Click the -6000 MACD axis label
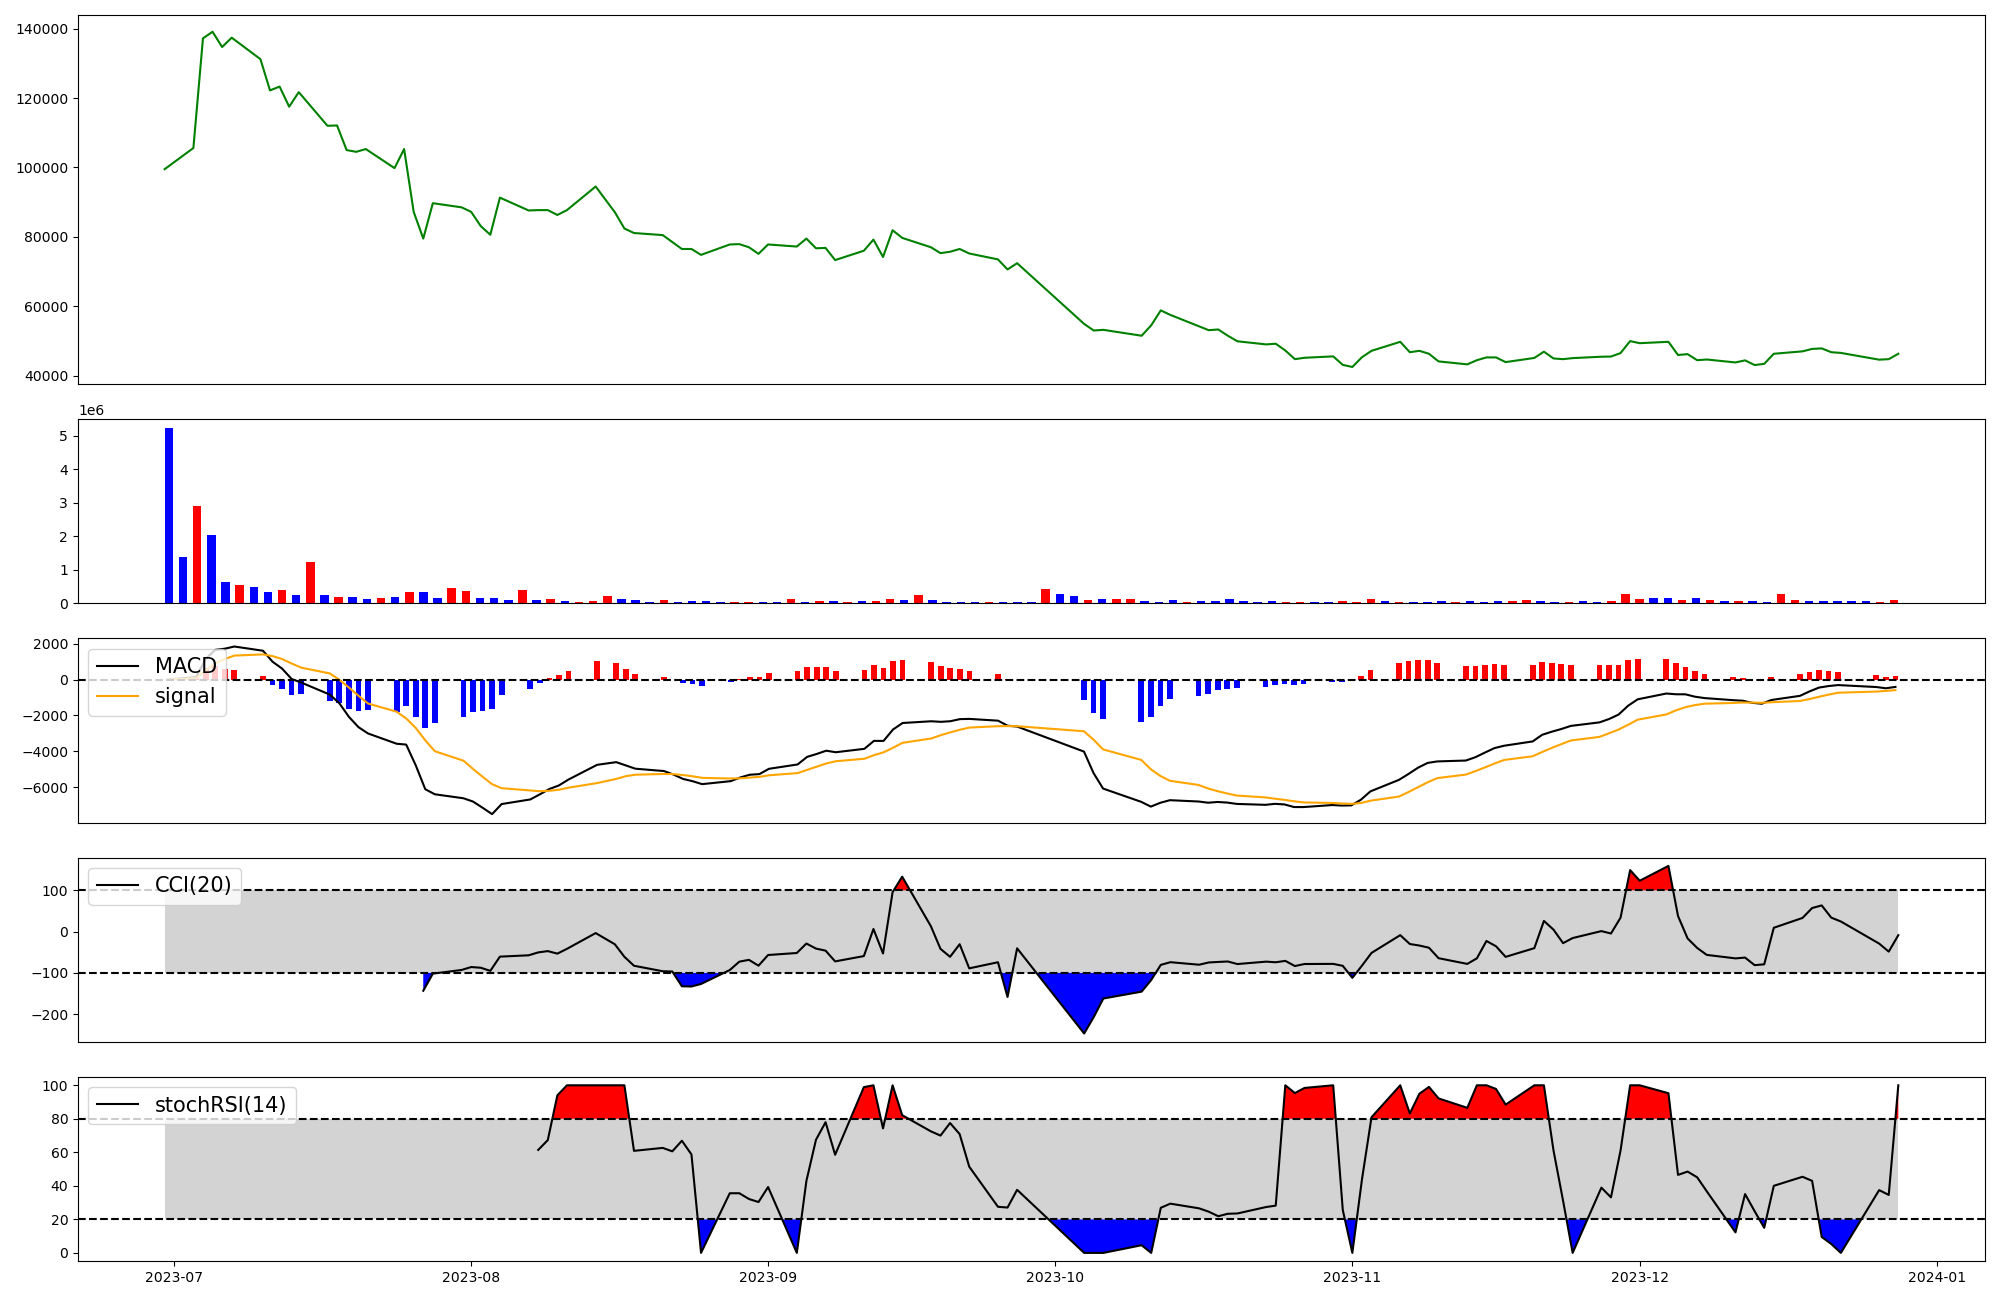The height and width of the screenshot is (1300, 2000). pyautogui.click(x=44, y=788)
